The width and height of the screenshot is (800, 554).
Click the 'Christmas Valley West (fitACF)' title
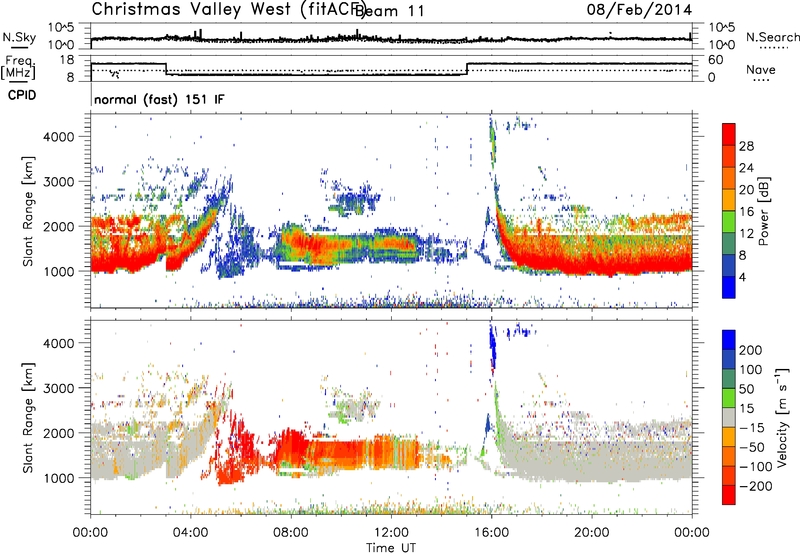point(228,9)
